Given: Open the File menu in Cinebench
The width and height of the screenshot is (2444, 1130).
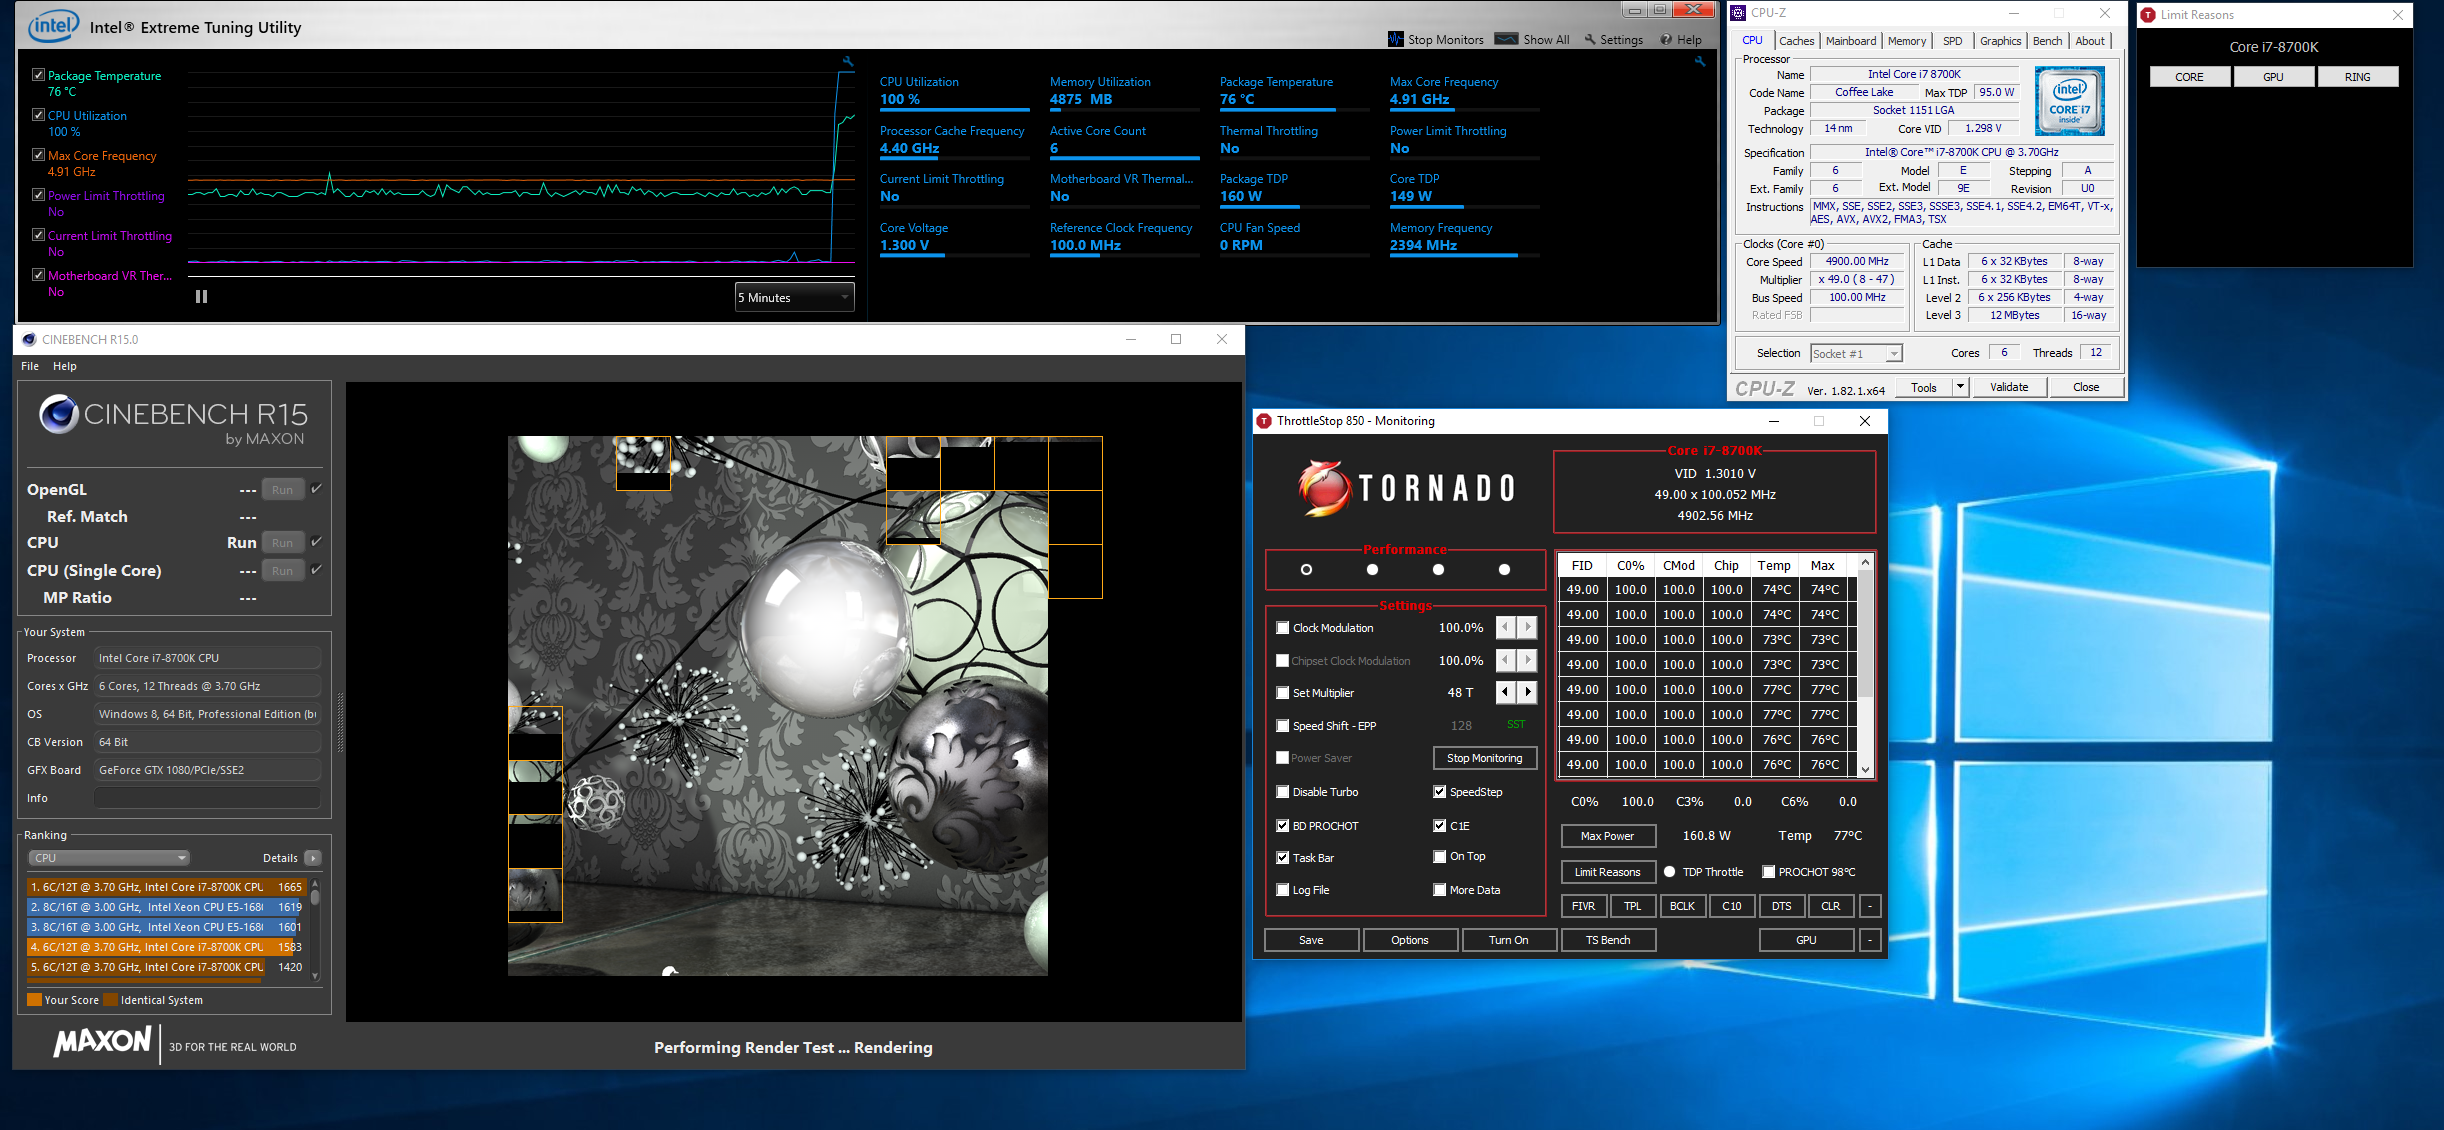Looking at the screenshot, I should (30, 366).
